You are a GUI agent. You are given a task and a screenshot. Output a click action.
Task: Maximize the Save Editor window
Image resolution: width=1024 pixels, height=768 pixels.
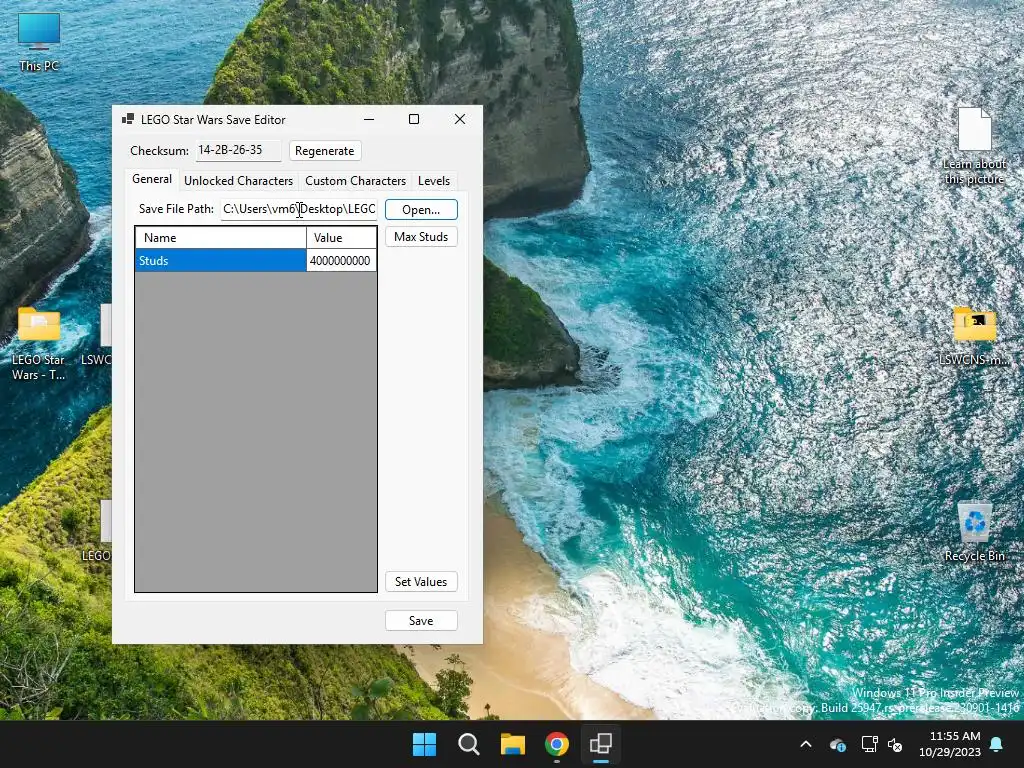(414, 120)
